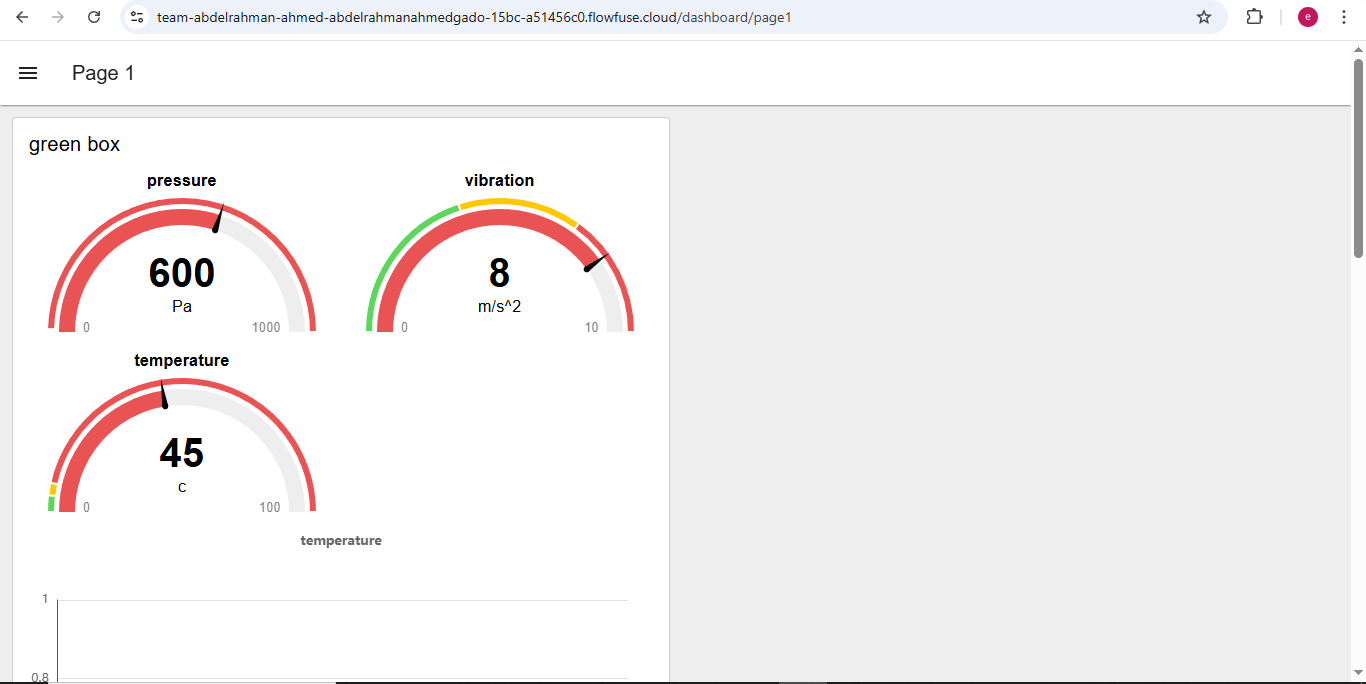Open the hamburger navigation menu

click(28, 73)
